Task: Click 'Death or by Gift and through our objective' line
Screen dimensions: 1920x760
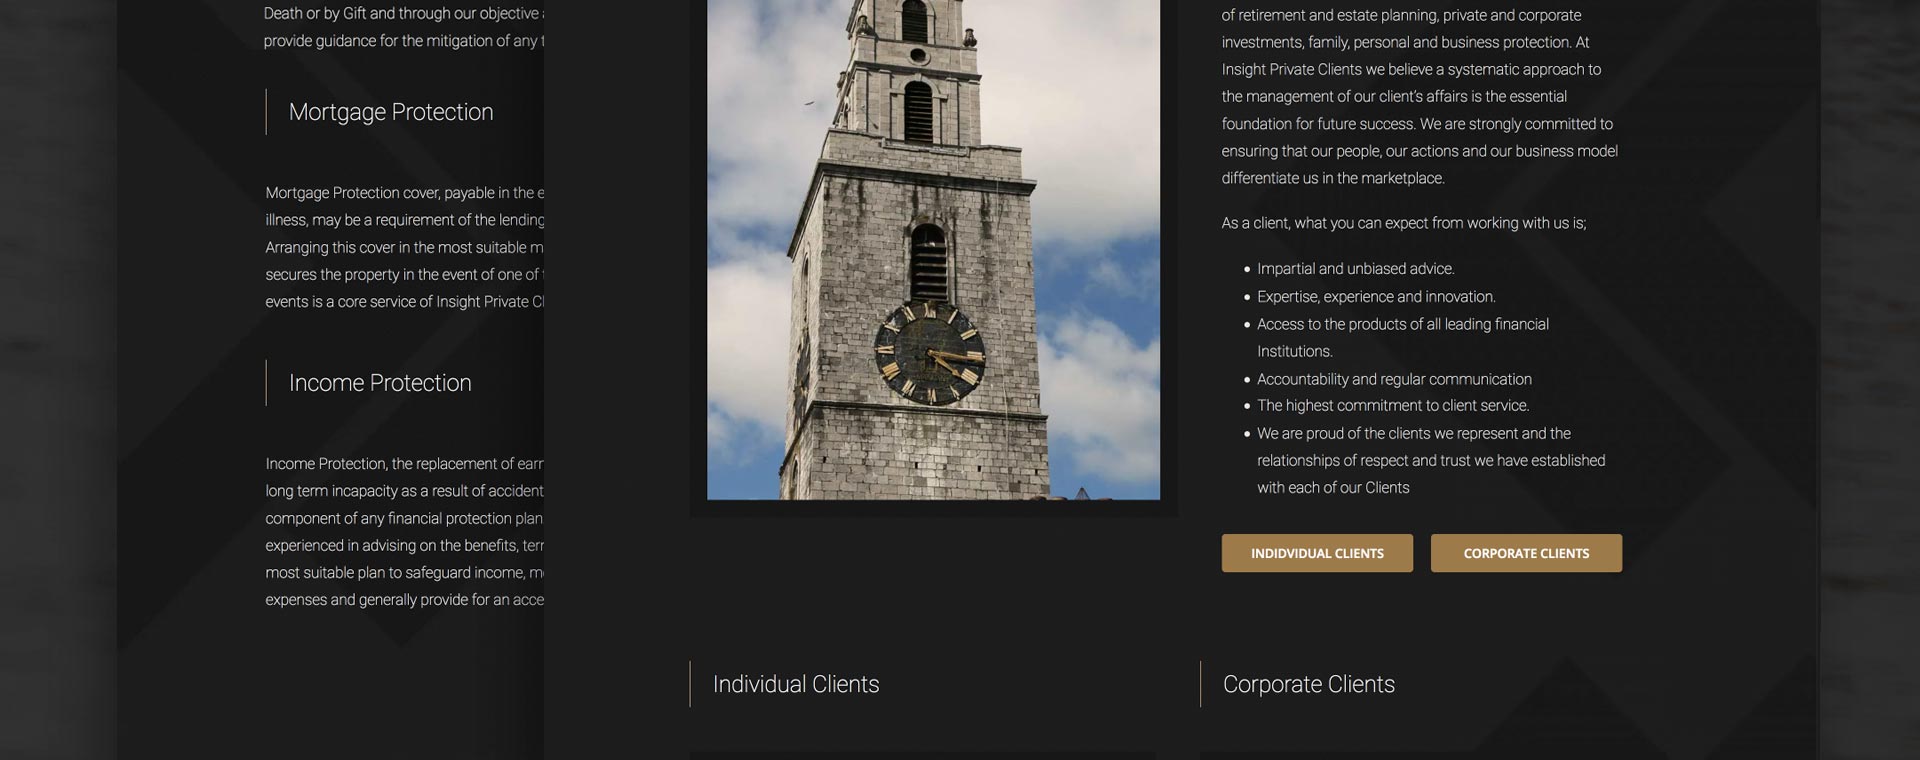Action: click(x=404, y=14)
